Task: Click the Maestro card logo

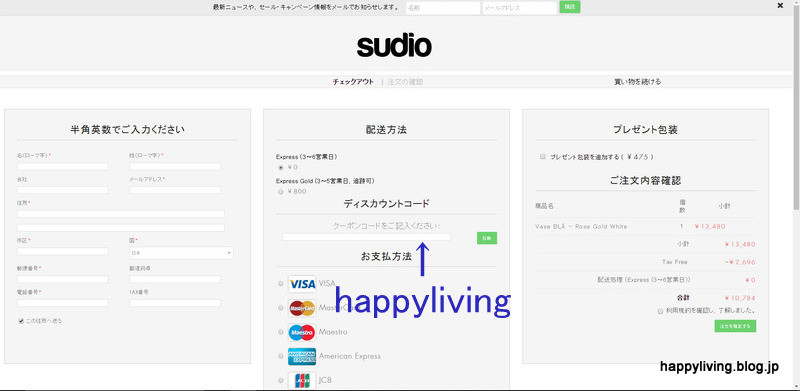Action: (x=302, y=332)
